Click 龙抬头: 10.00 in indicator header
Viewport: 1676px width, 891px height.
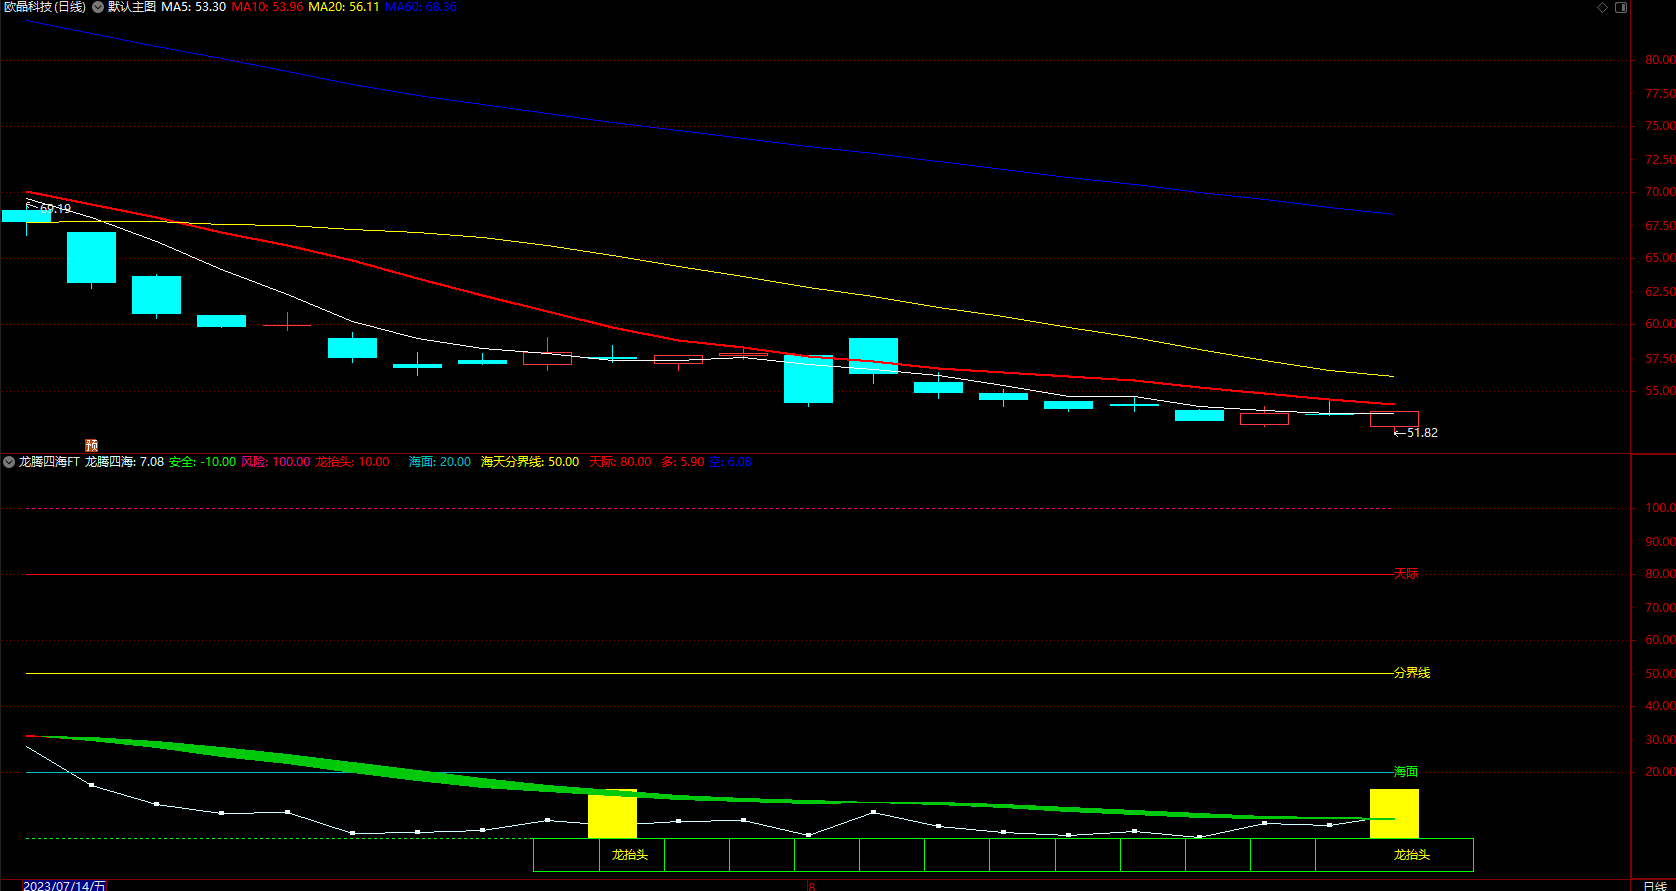click(352, 462)
